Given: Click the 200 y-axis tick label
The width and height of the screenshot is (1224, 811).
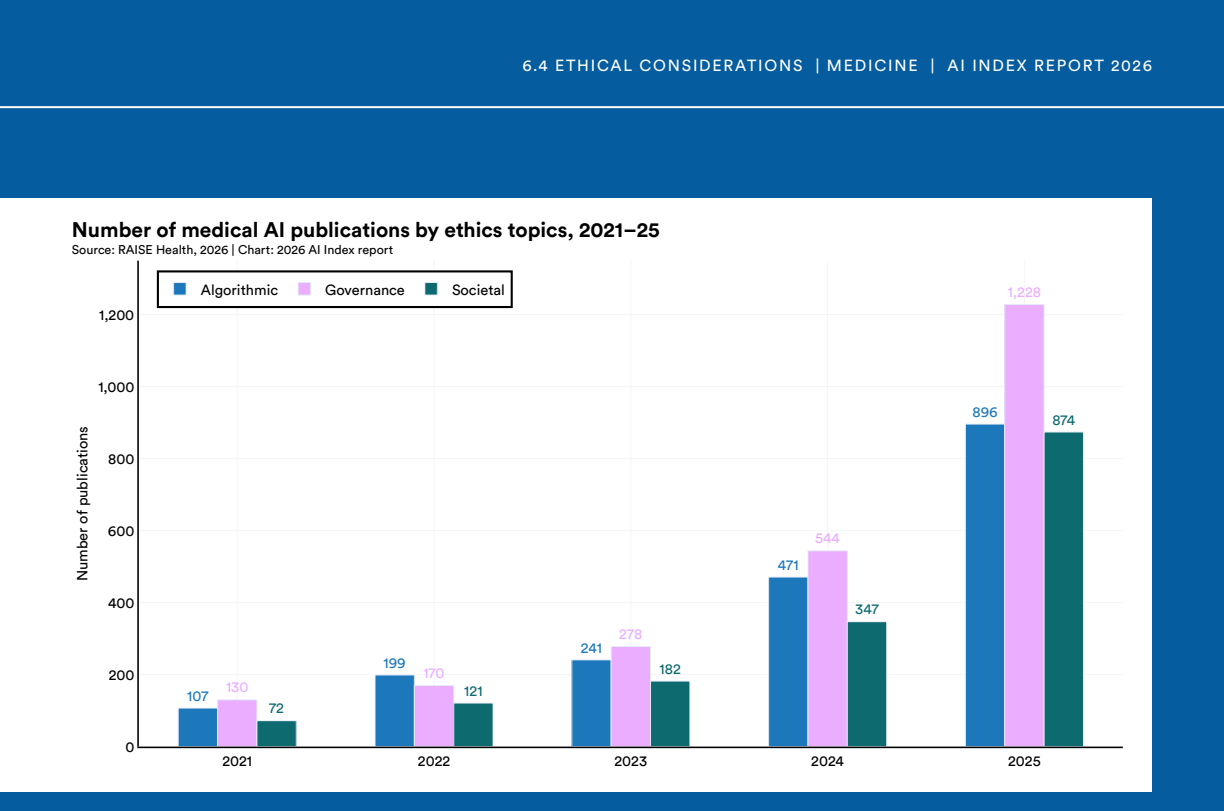Looking at the screenshot, I should click(x=122, y=675).
